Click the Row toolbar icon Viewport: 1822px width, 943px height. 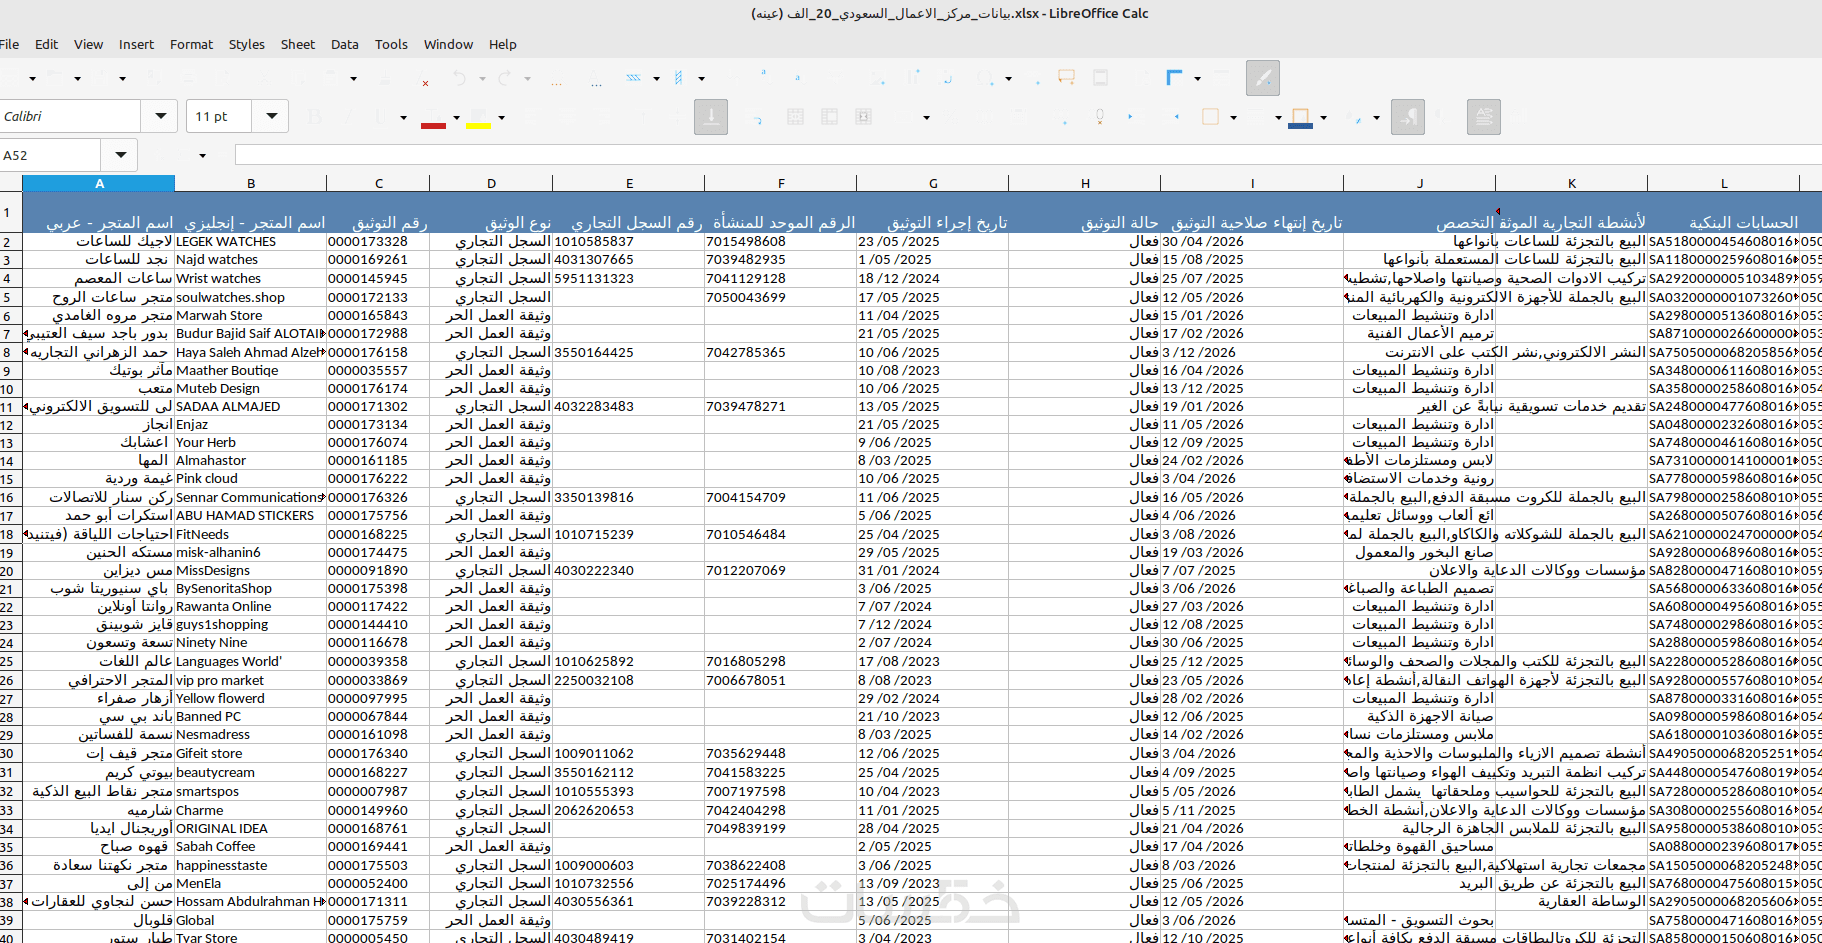coord(634,78)
